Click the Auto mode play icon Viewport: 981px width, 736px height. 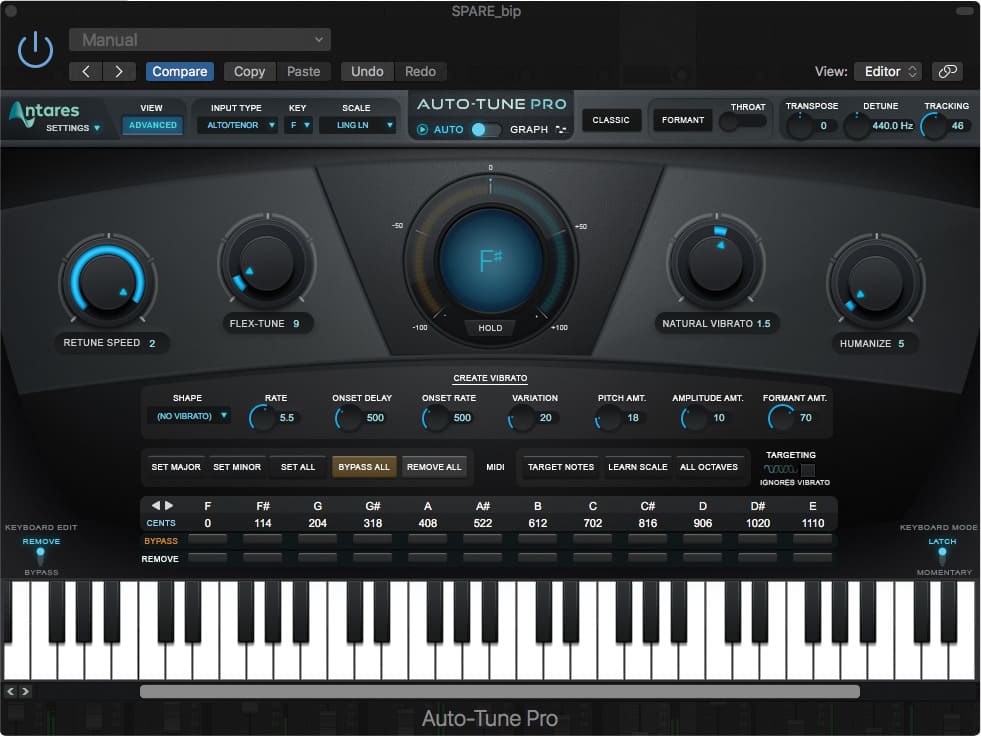click(x=422, y=130)
